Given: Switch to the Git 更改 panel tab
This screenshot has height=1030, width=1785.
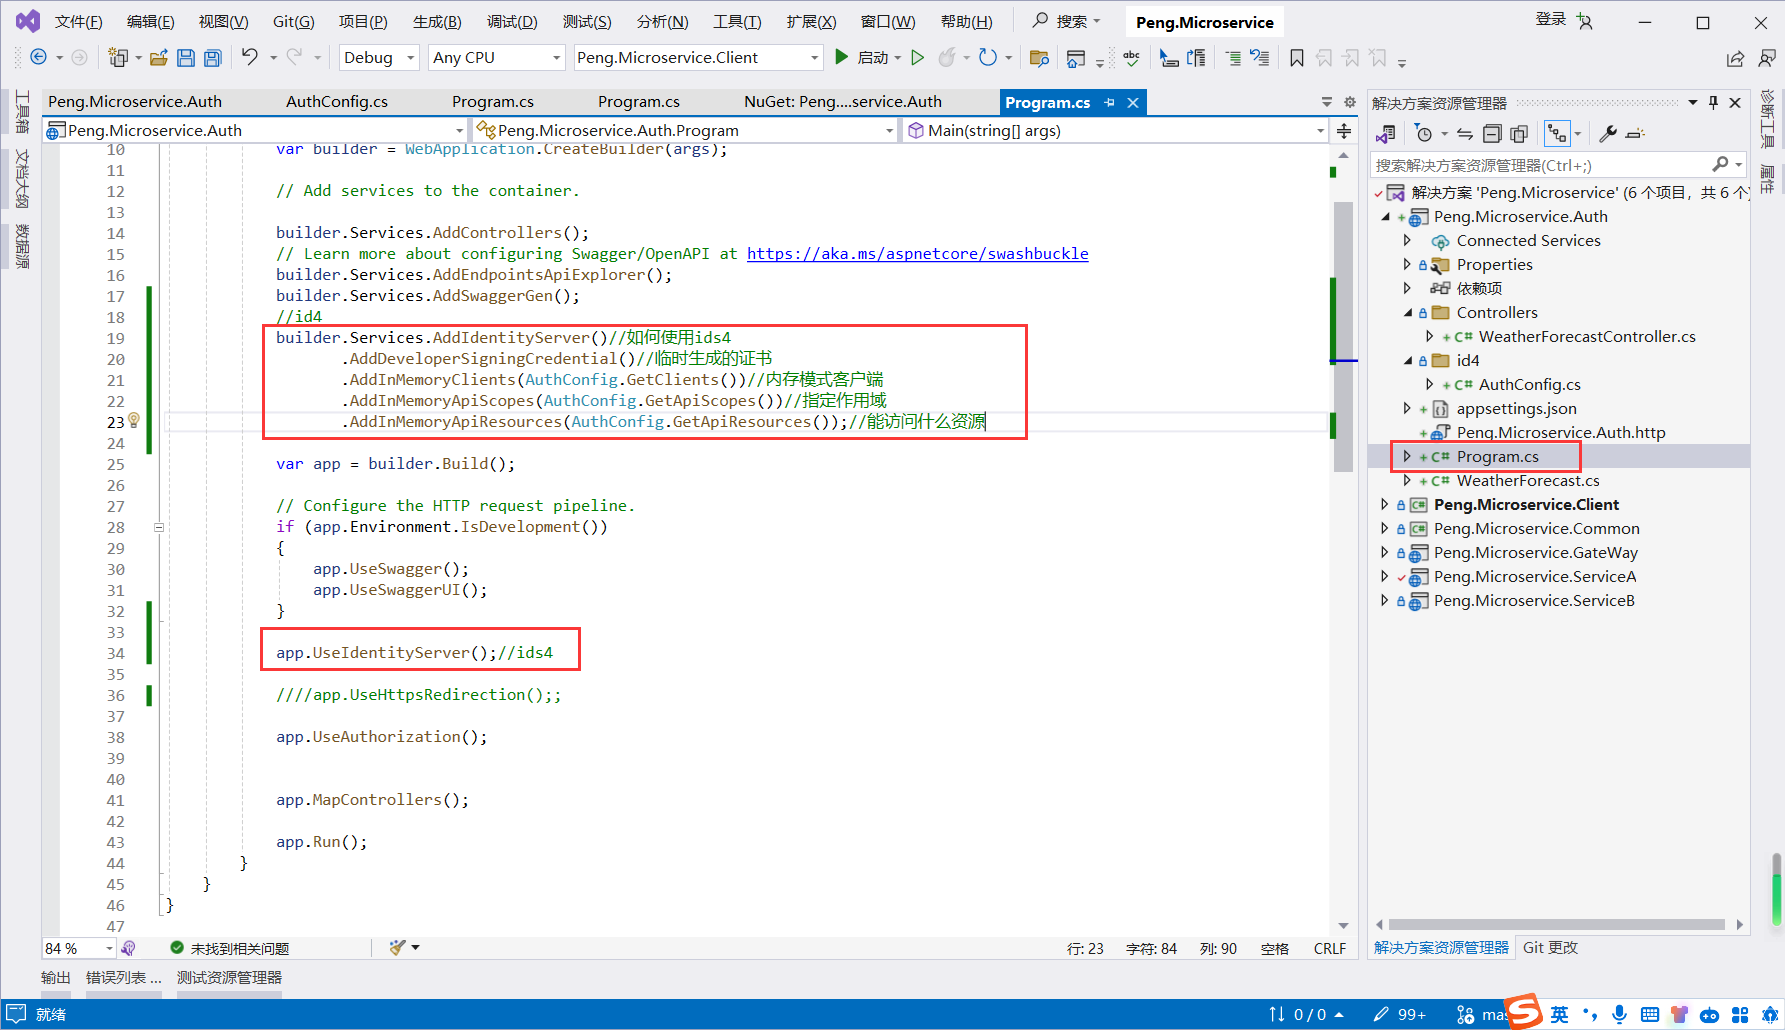Looking at the screenshot, I should coord(1550,948).
